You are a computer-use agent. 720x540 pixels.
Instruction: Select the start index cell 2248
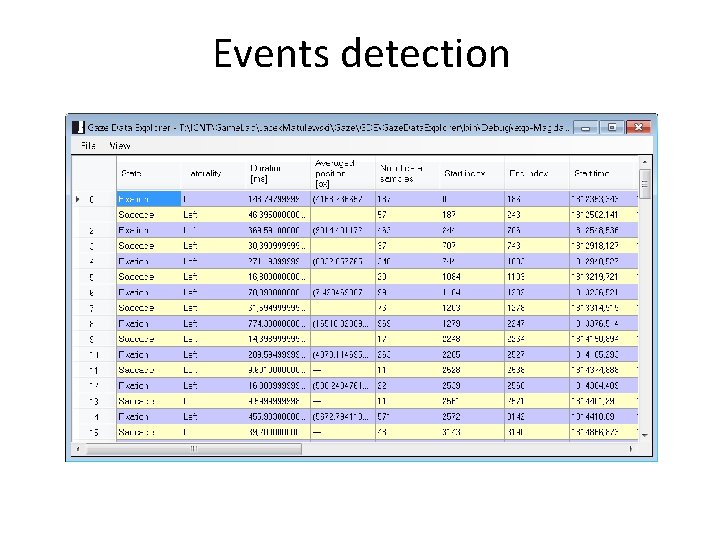coord(472,339)
